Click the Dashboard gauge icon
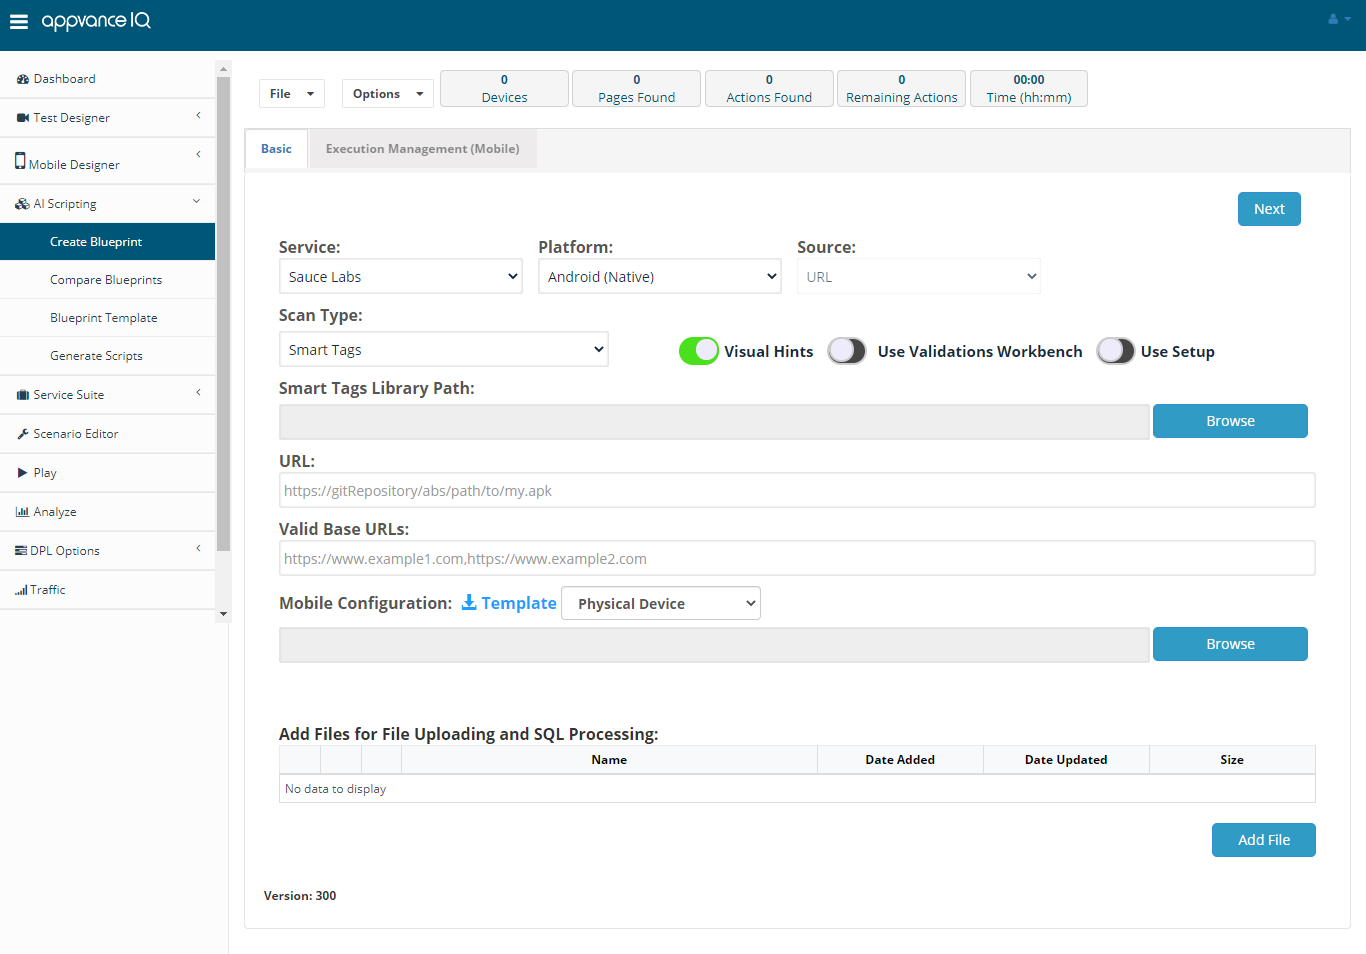 pyautogui.click(x=23, y=79)
